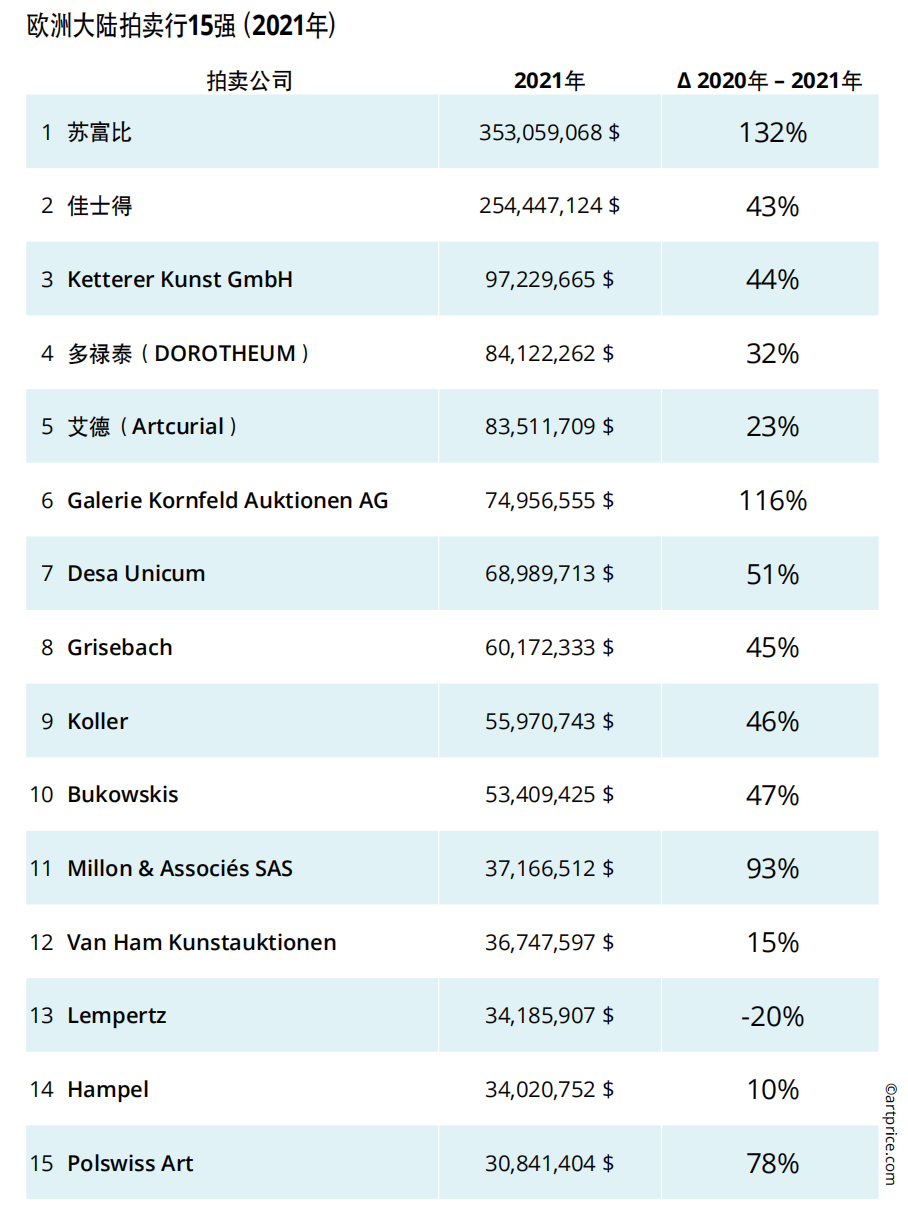The image size is (908, 1216).
Task: Click the Millon & Associés SAS entry
Action: click(180, 868)
